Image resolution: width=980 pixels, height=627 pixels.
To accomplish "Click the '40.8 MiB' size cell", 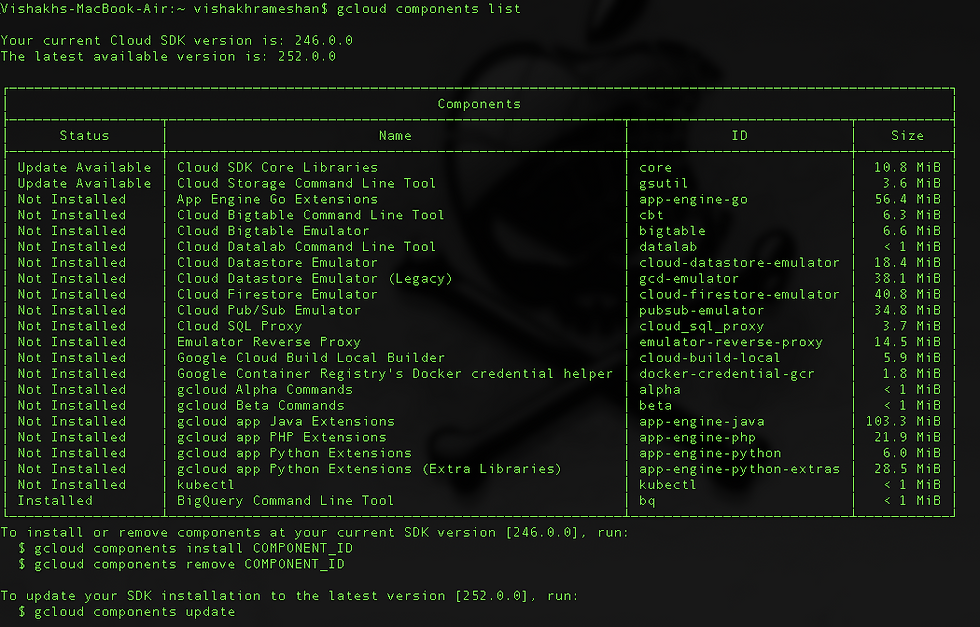I will (907, 294).
